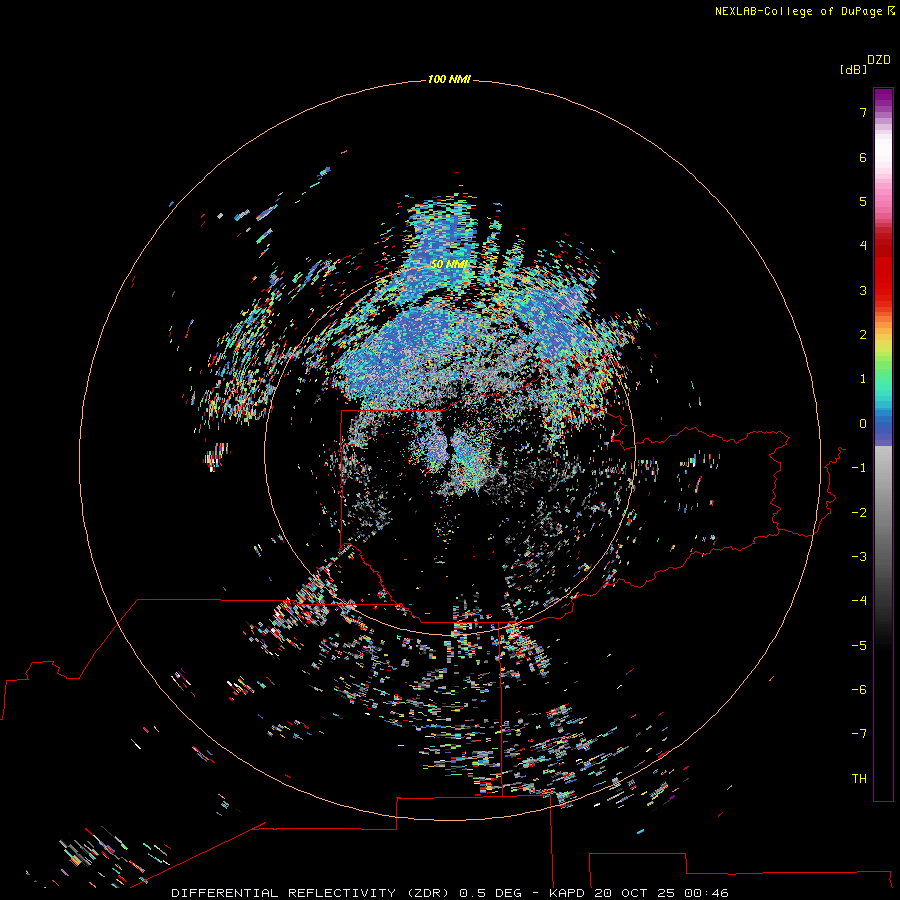Click the Differential Reflectivity (ZDR) caption text
The height and width of the screenshot is (900, 900).
(x=310, y=893)
